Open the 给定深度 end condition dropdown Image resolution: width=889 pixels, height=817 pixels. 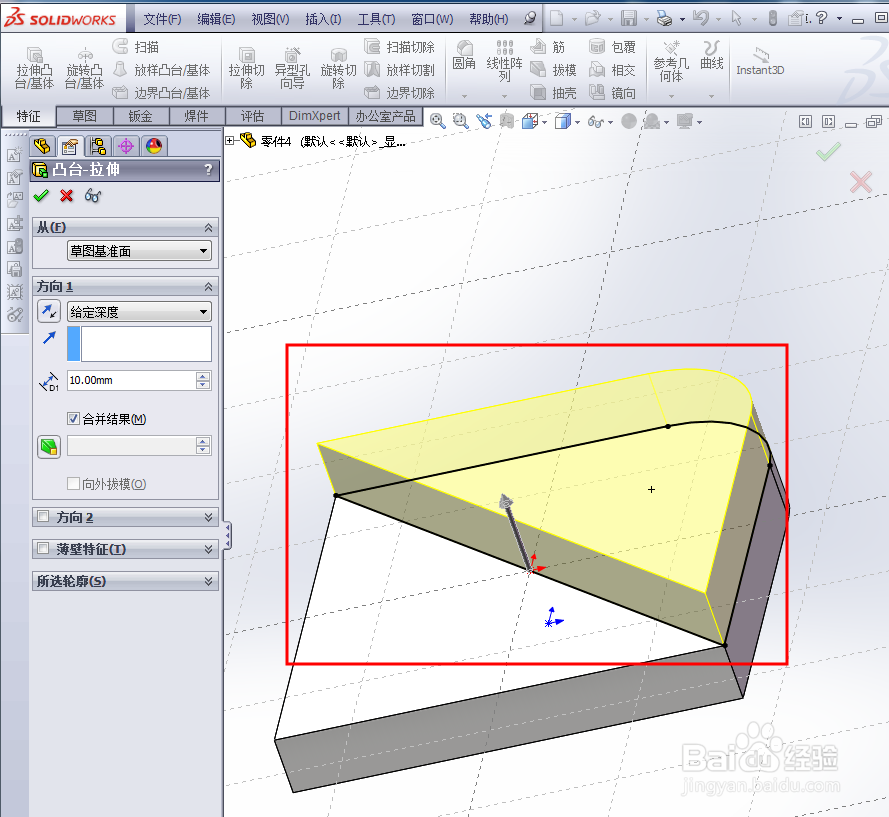(139, 312)
